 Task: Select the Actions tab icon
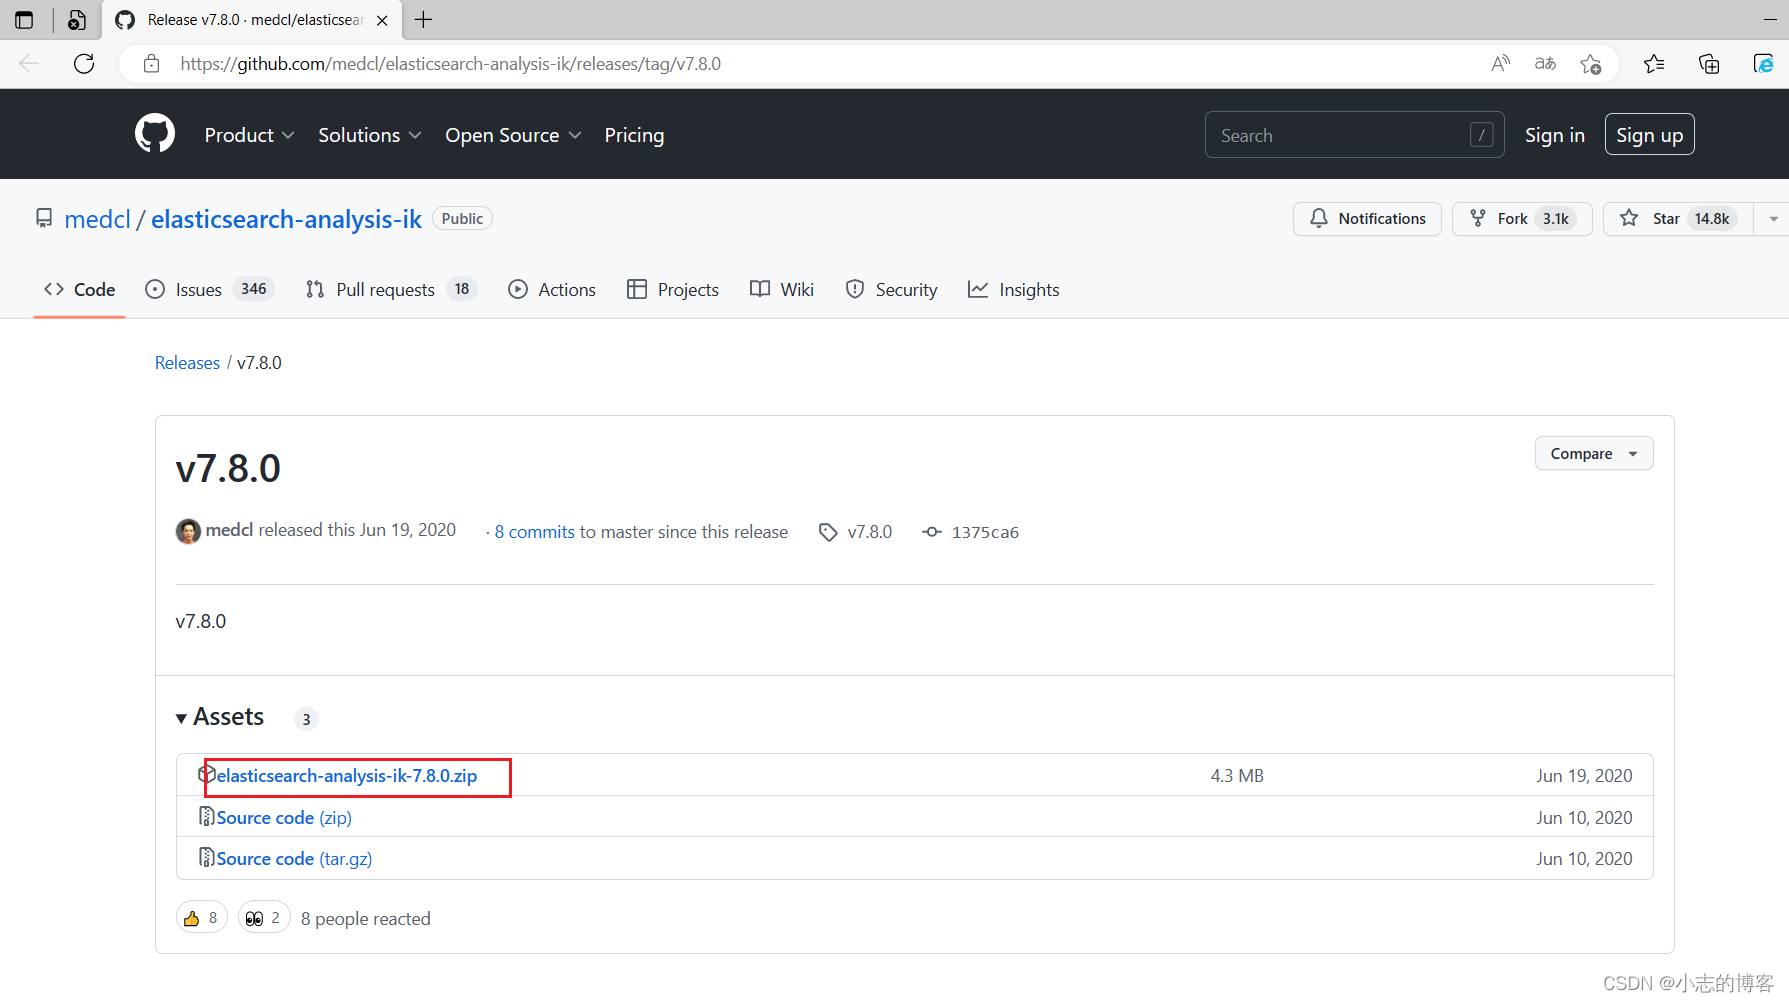pyautogui.click(x=518, y=289)
